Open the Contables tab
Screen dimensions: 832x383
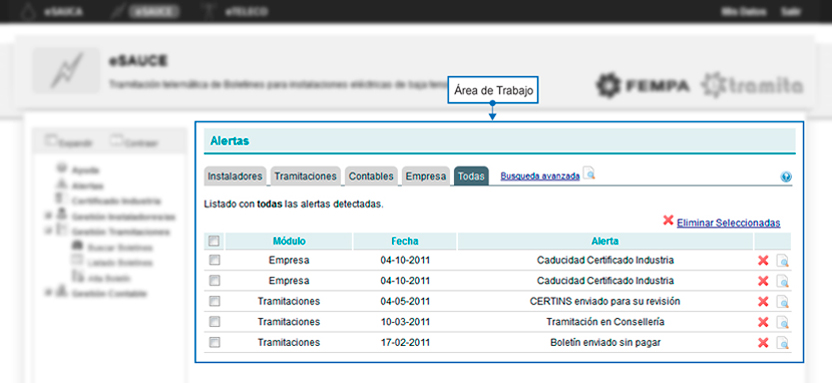pyautogui.click(x=371, y=176)
